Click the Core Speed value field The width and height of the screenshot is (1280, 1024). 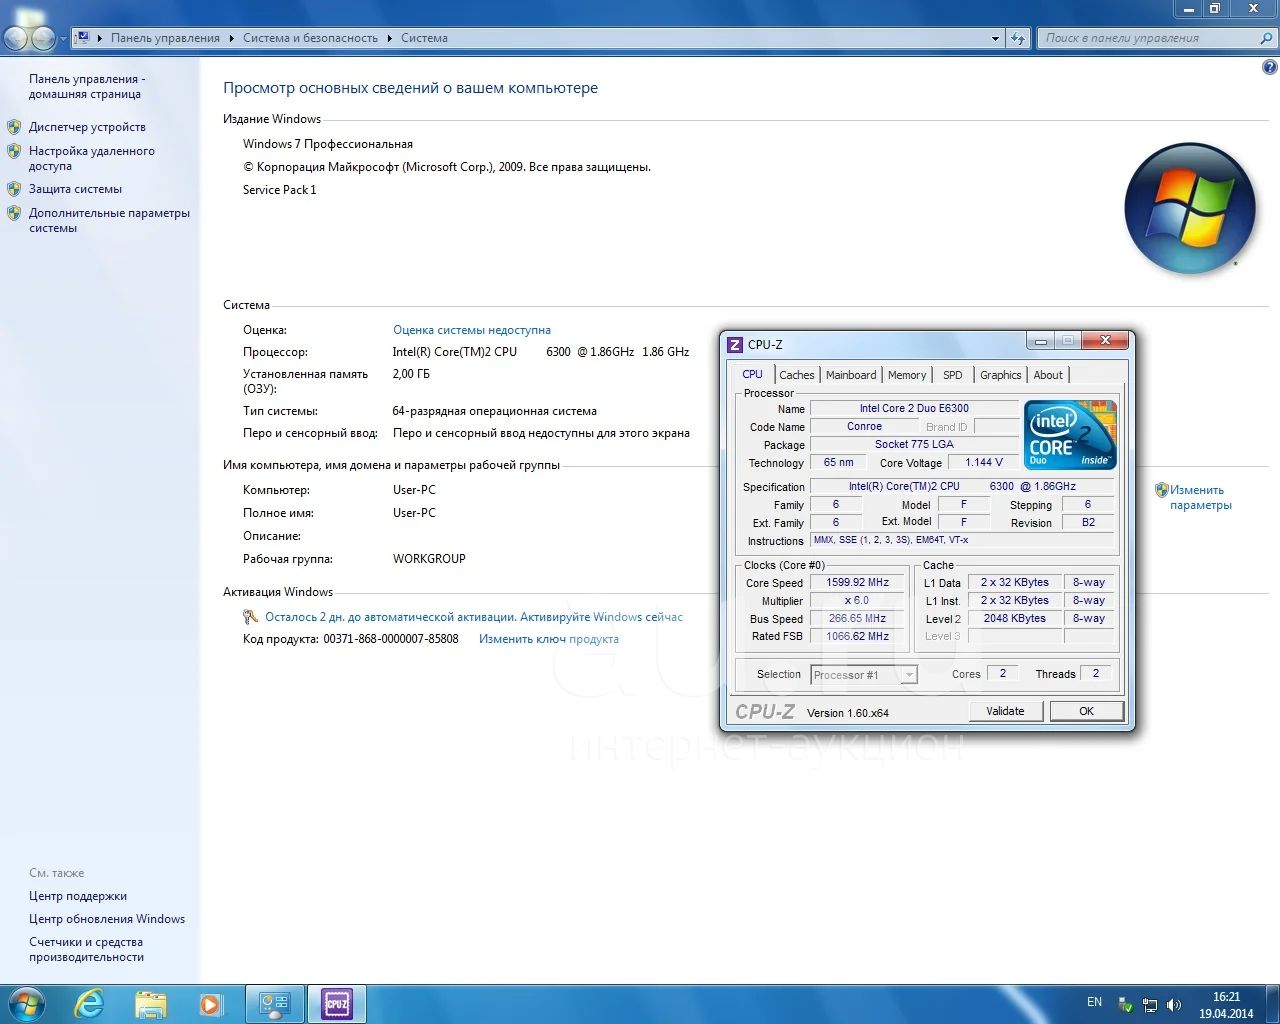pyautogui.click(x=857, y=582)
